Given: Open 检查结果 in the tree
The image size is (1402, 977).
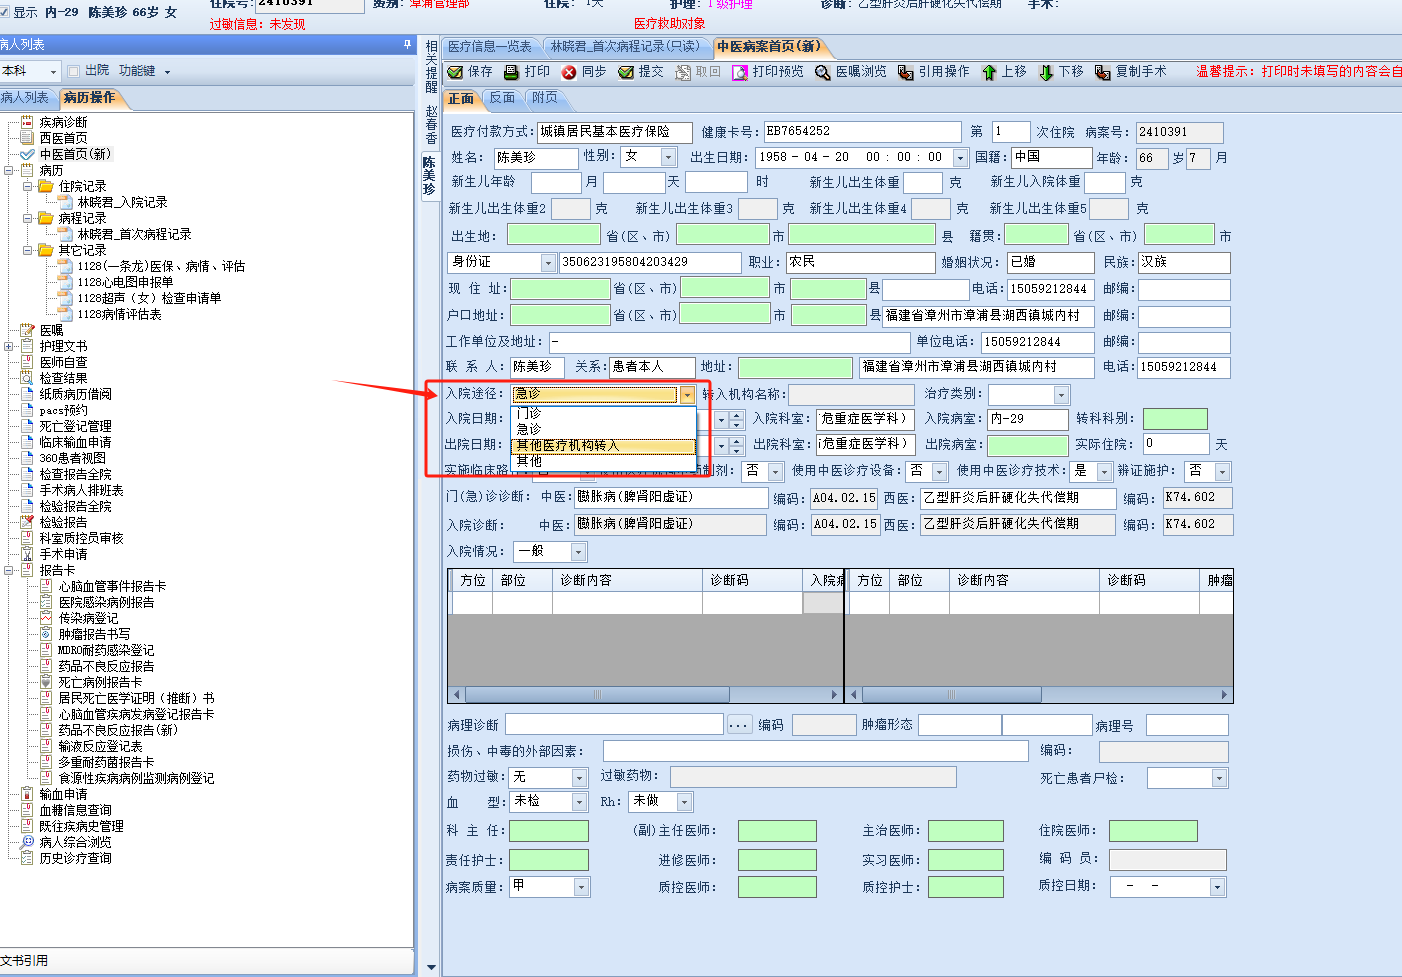Looking at the screenshot, I should coord(63,378).
